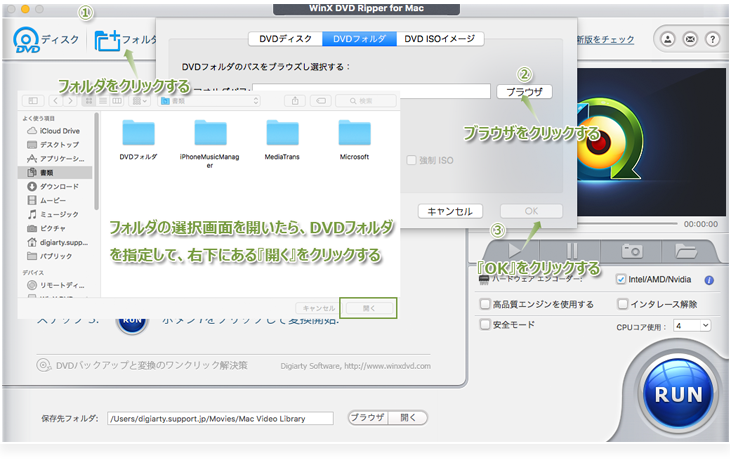Click the large RUN button
The height and width of the screenshot is (460, 730).
click(x=678, y=394)
